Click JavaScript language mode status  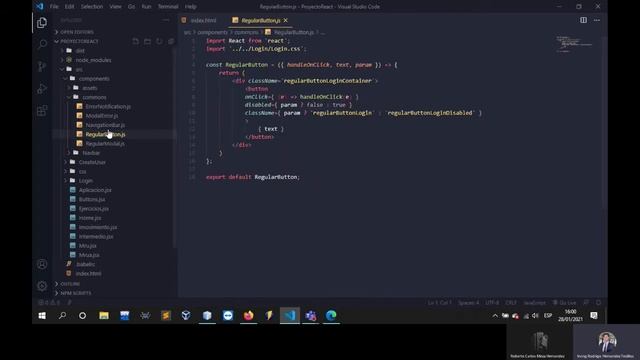click(x=534, y=302)
